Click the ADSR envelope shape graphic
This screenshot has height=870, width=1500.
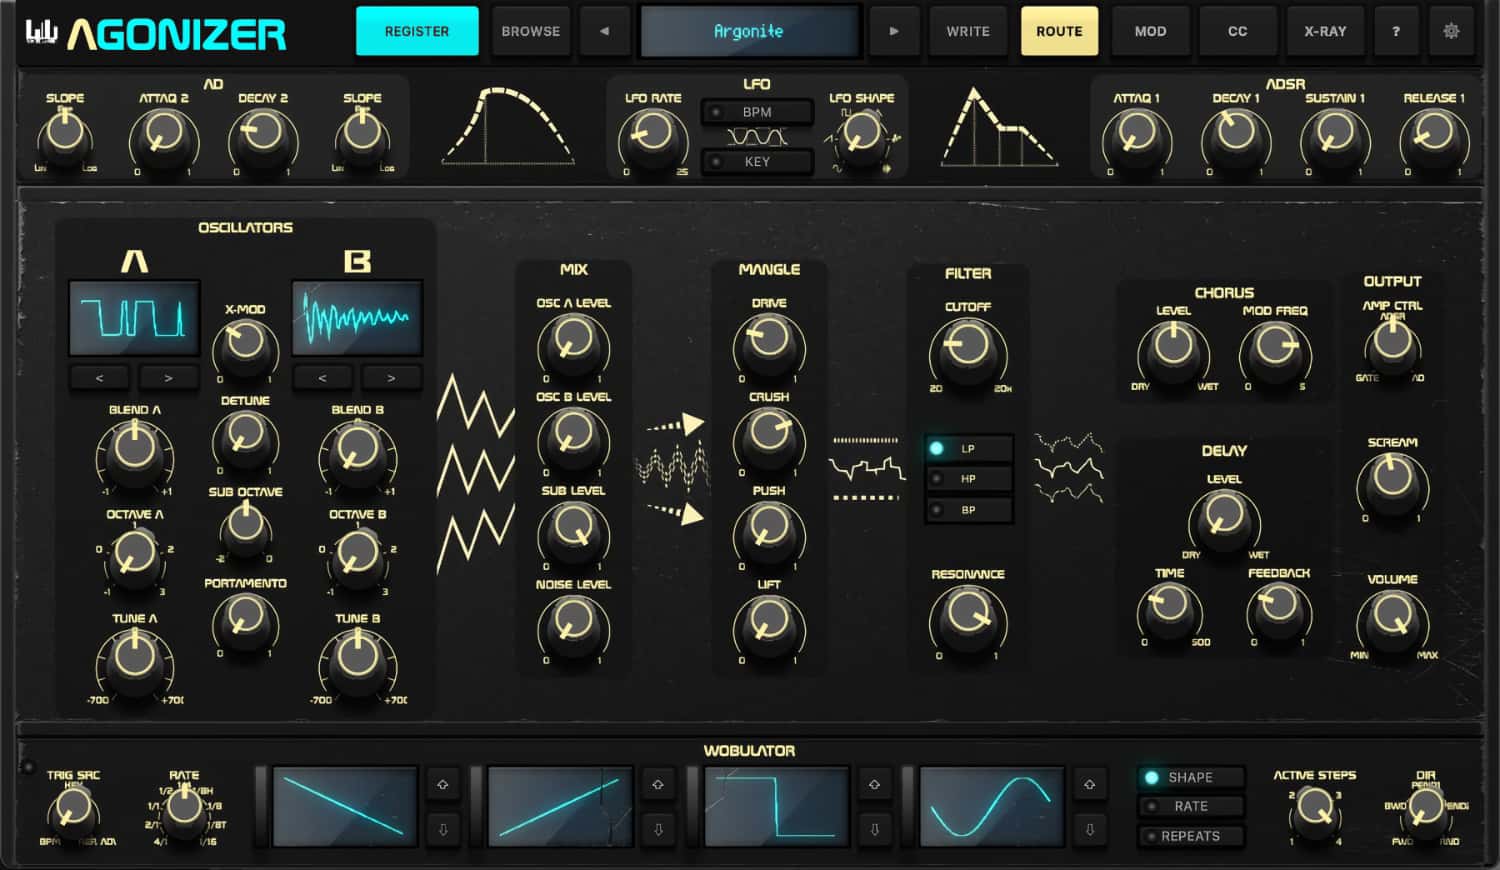[x=998, y=128]
